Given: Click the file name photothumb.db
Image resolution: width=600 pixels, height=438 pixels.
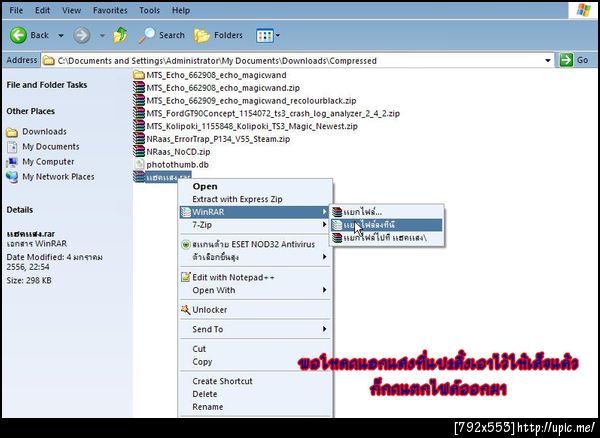Looking at the screenshot, I should [178, 165].
